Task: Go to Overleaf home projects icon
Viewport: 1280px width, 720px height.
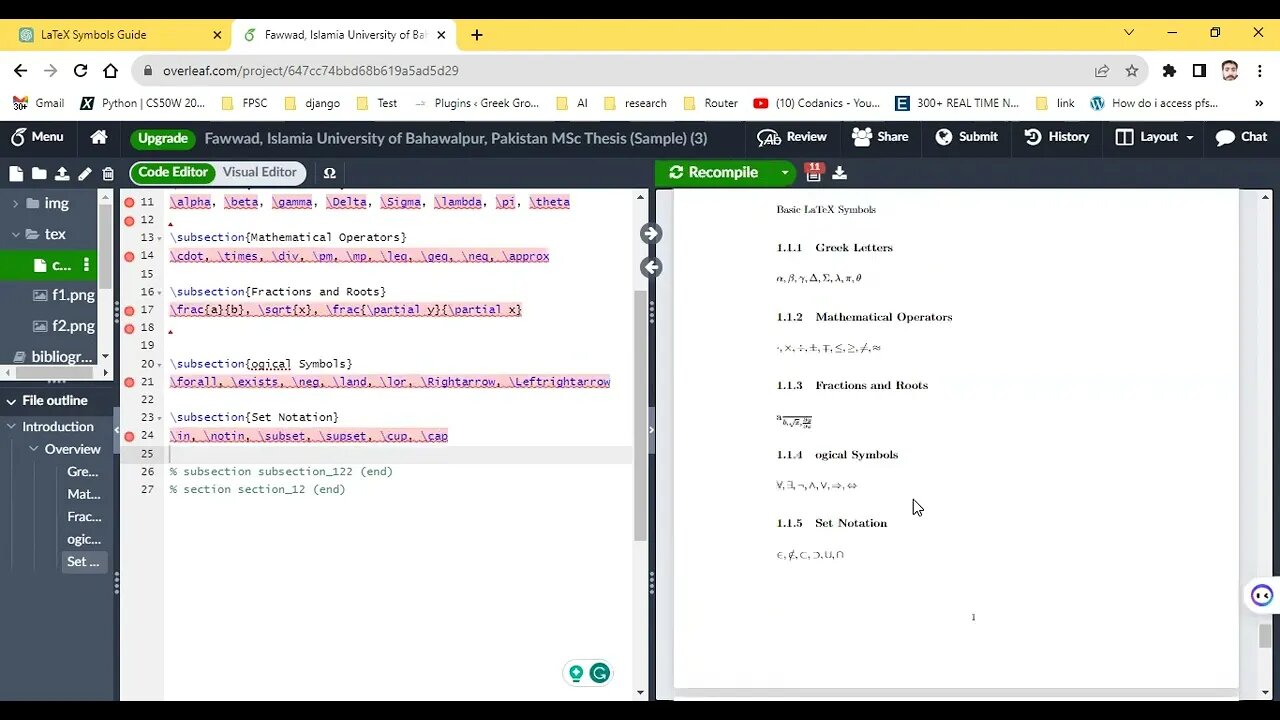Action: [99, 137]
